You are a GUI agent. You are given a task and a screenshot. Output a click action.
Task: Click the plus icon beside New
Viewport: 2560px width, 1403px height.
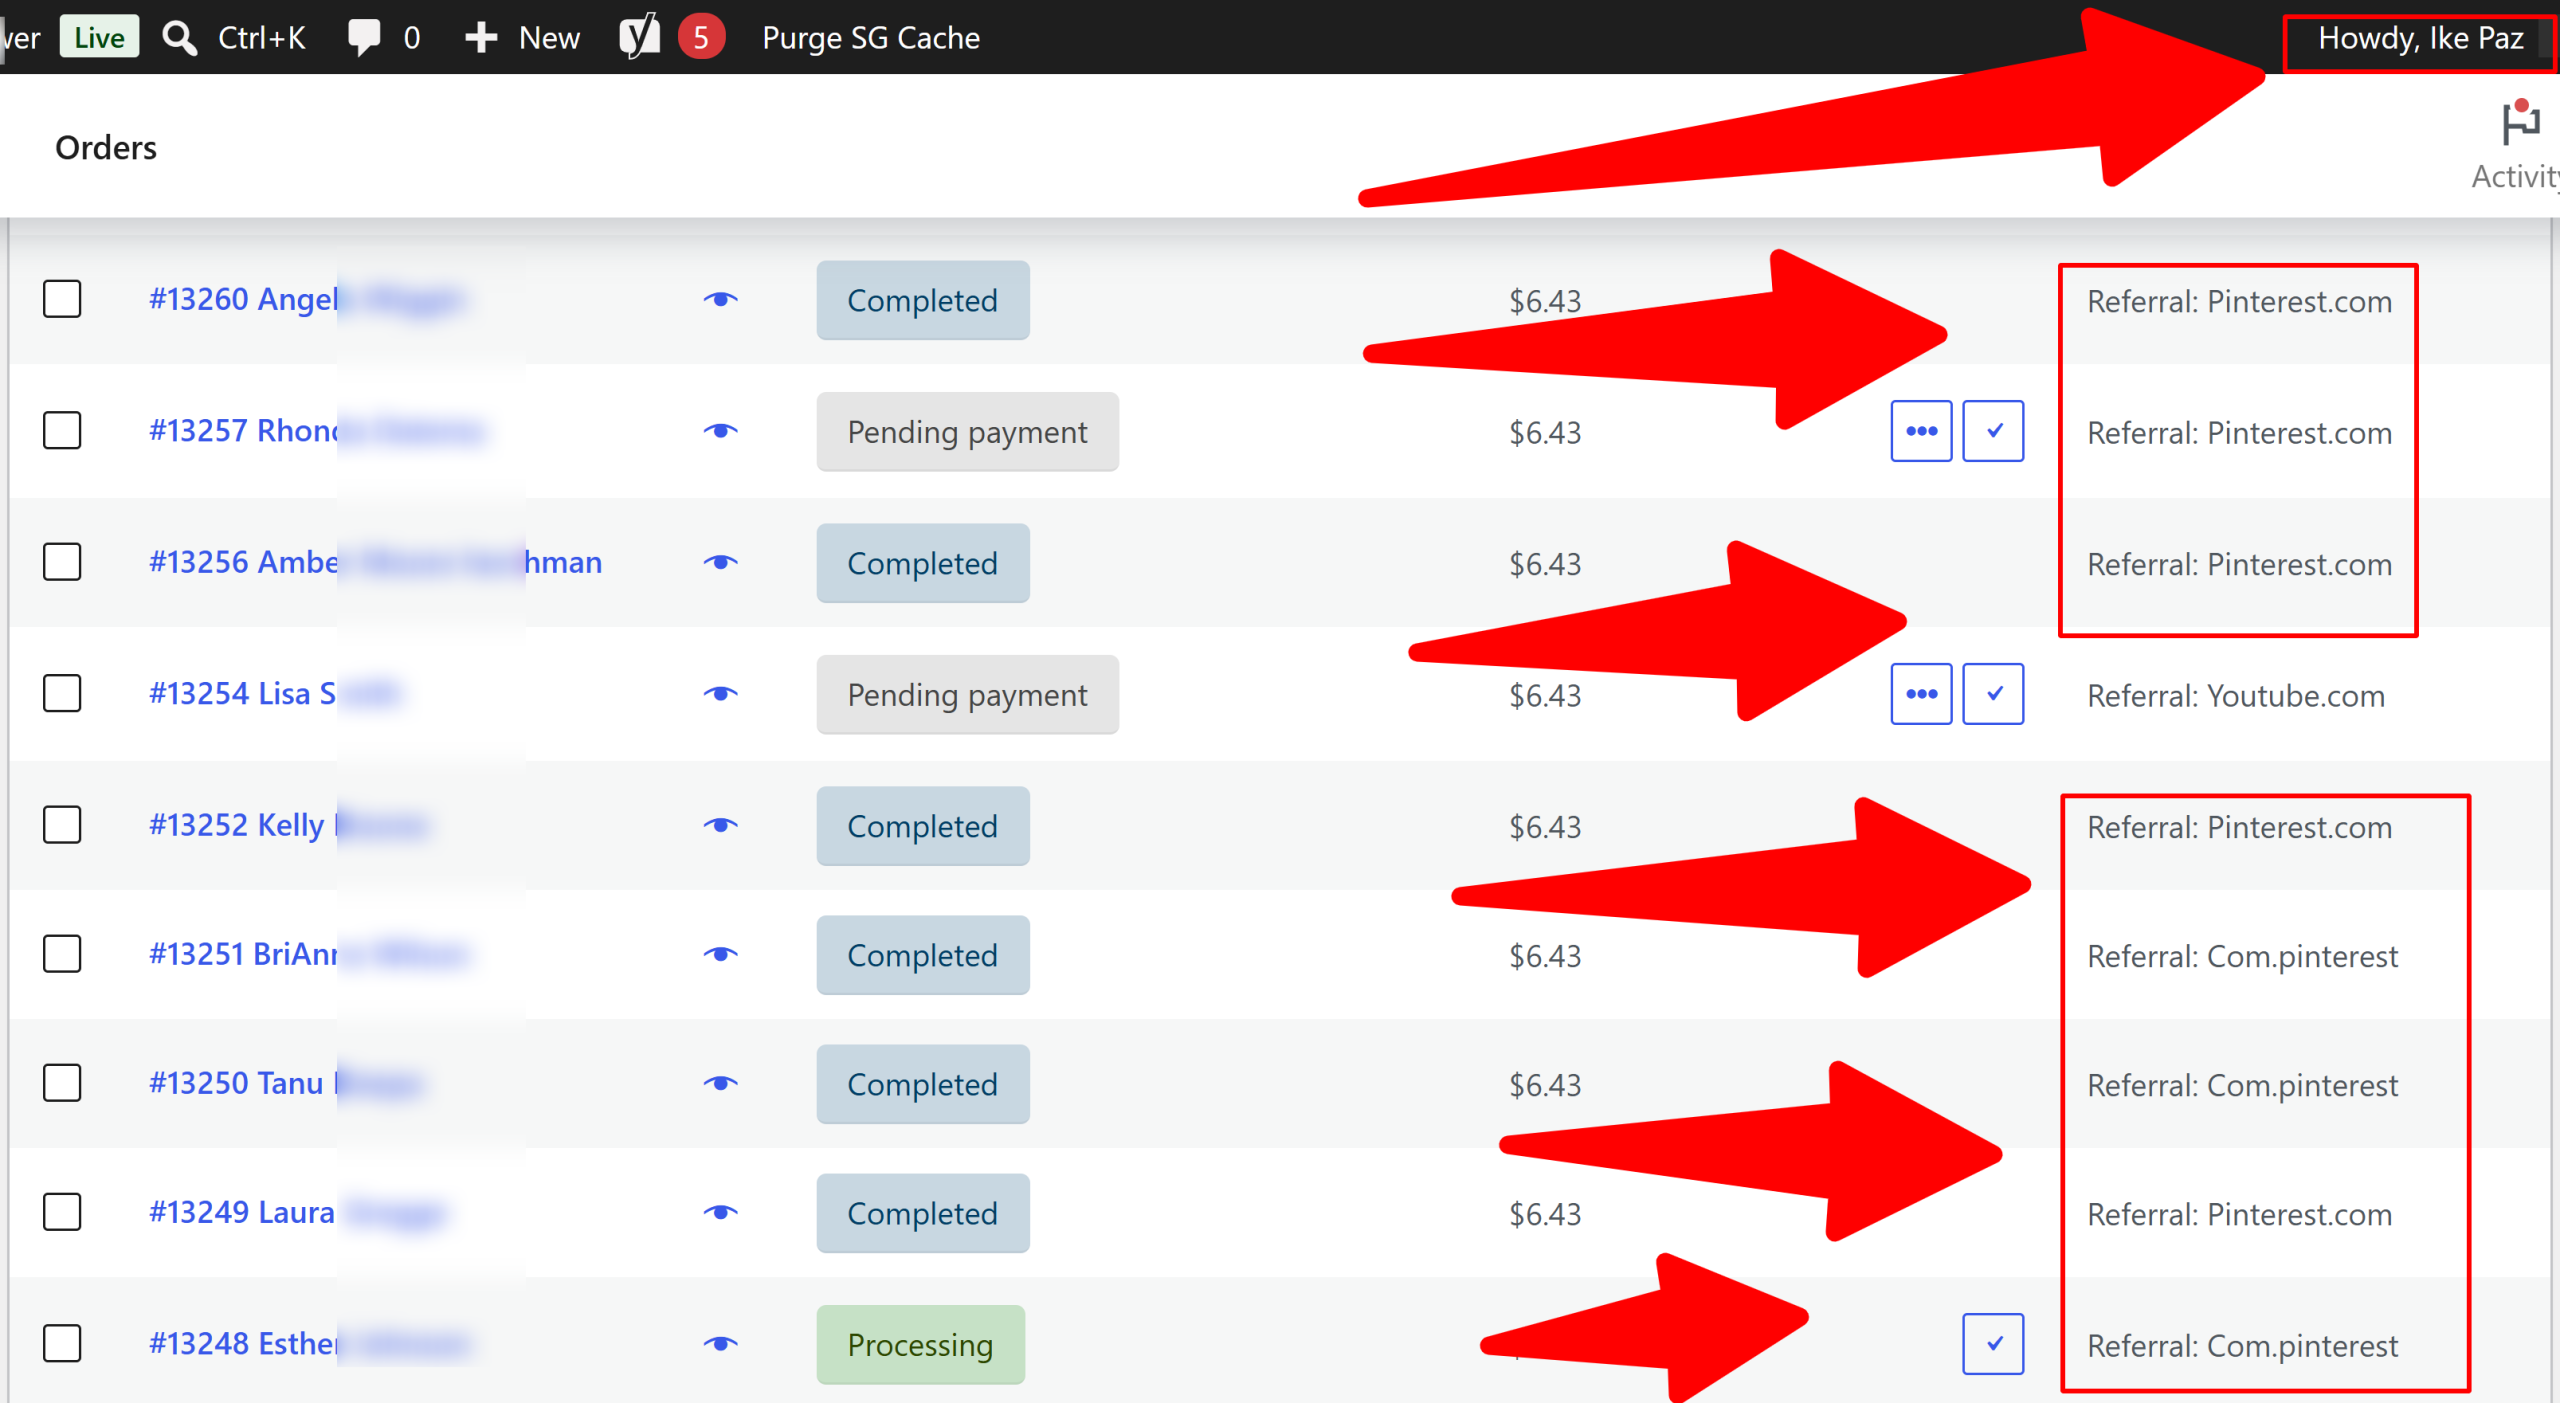pos(481,38)
